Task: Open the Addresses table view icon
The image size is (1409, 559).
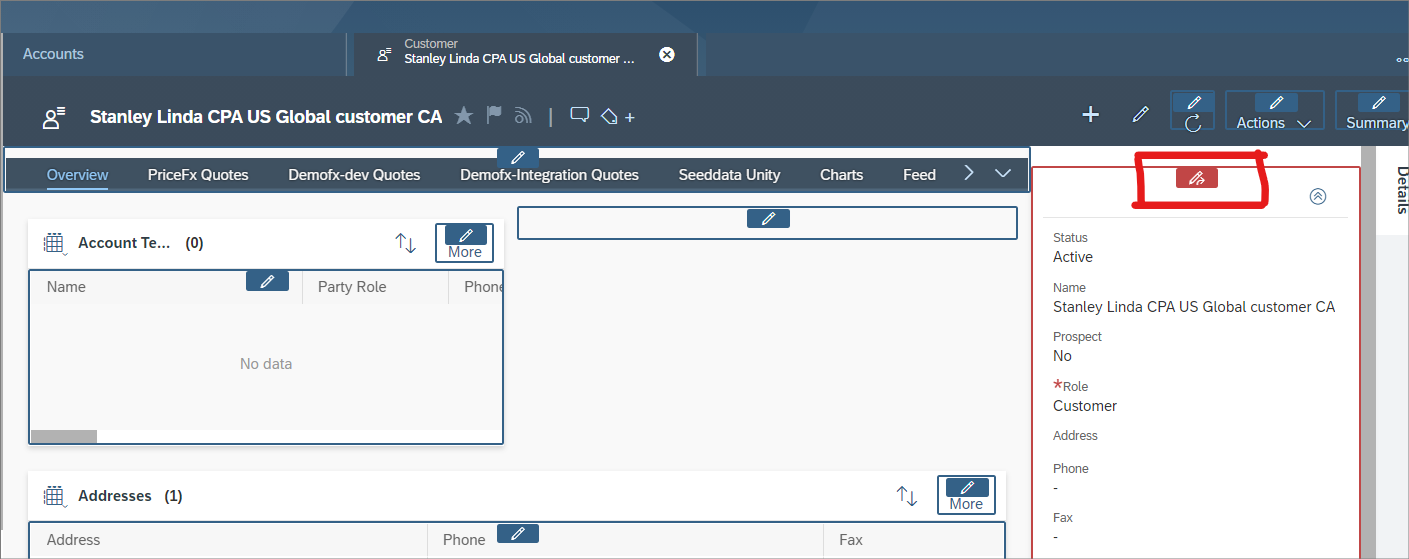Action: point(55,496)
